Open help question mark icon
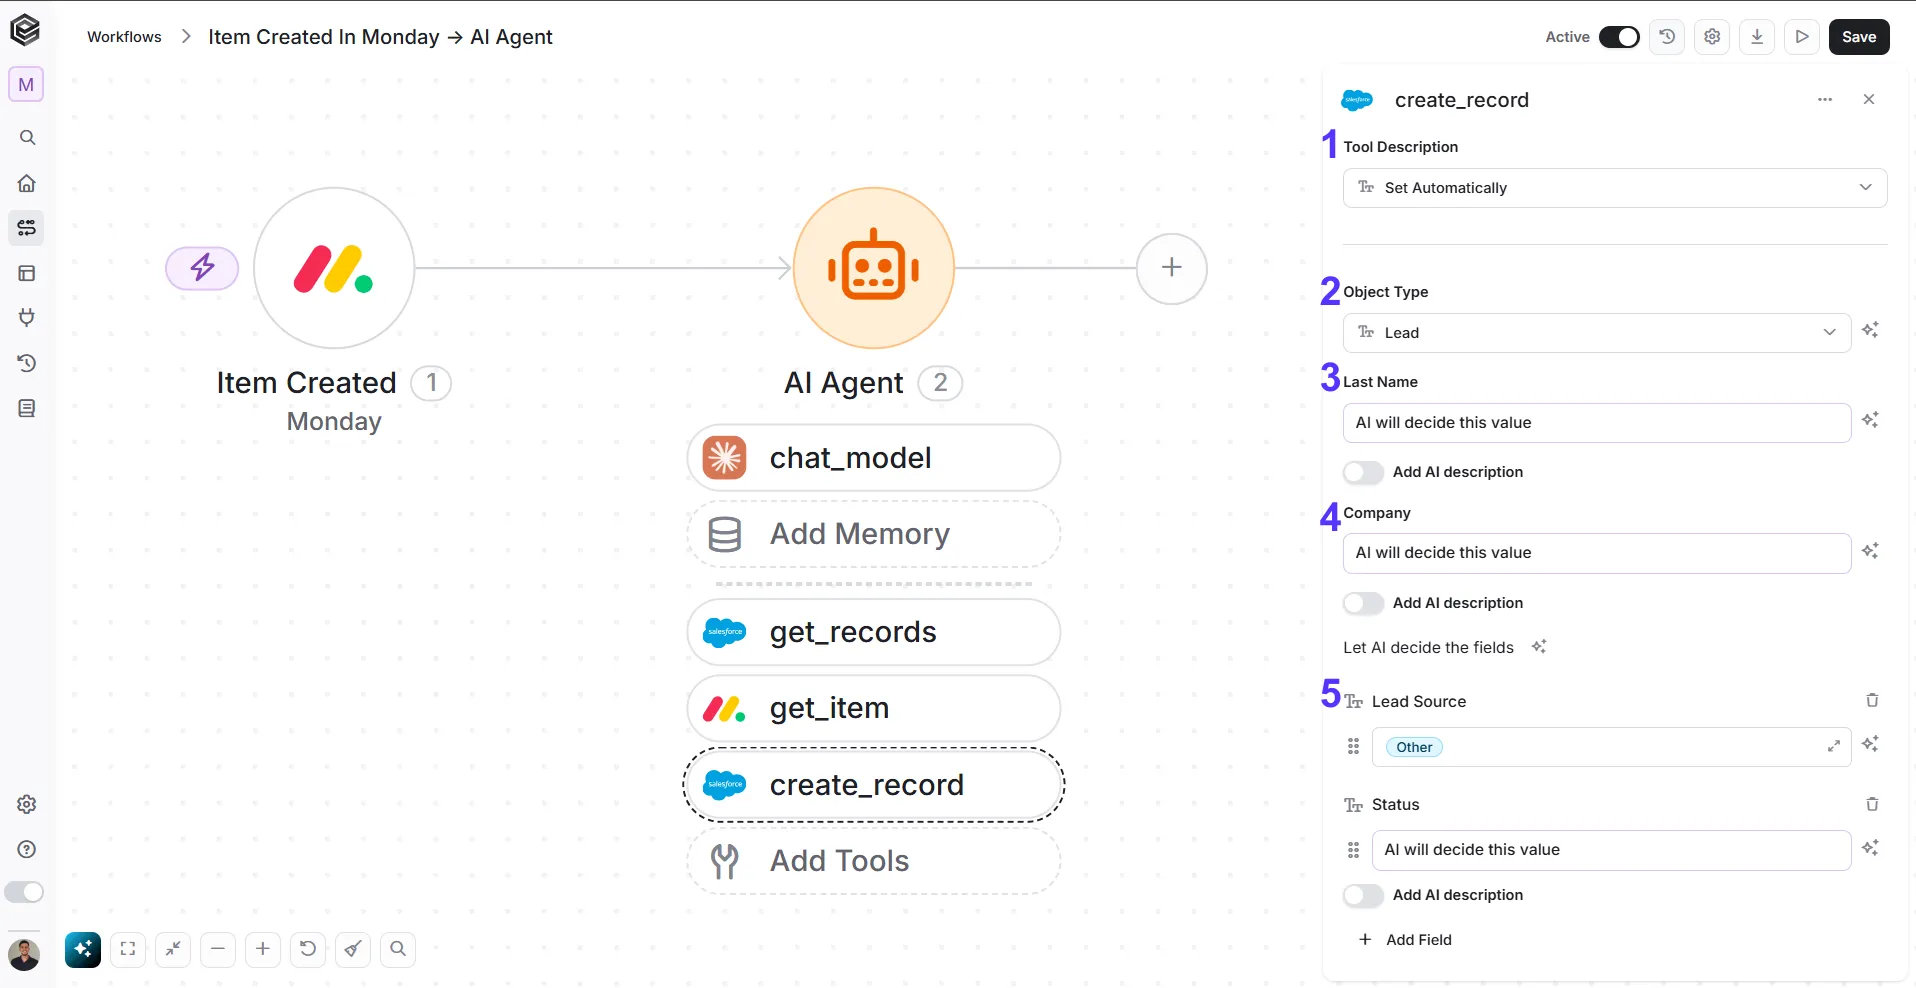1916x988 pixels. tap(27, 849)
